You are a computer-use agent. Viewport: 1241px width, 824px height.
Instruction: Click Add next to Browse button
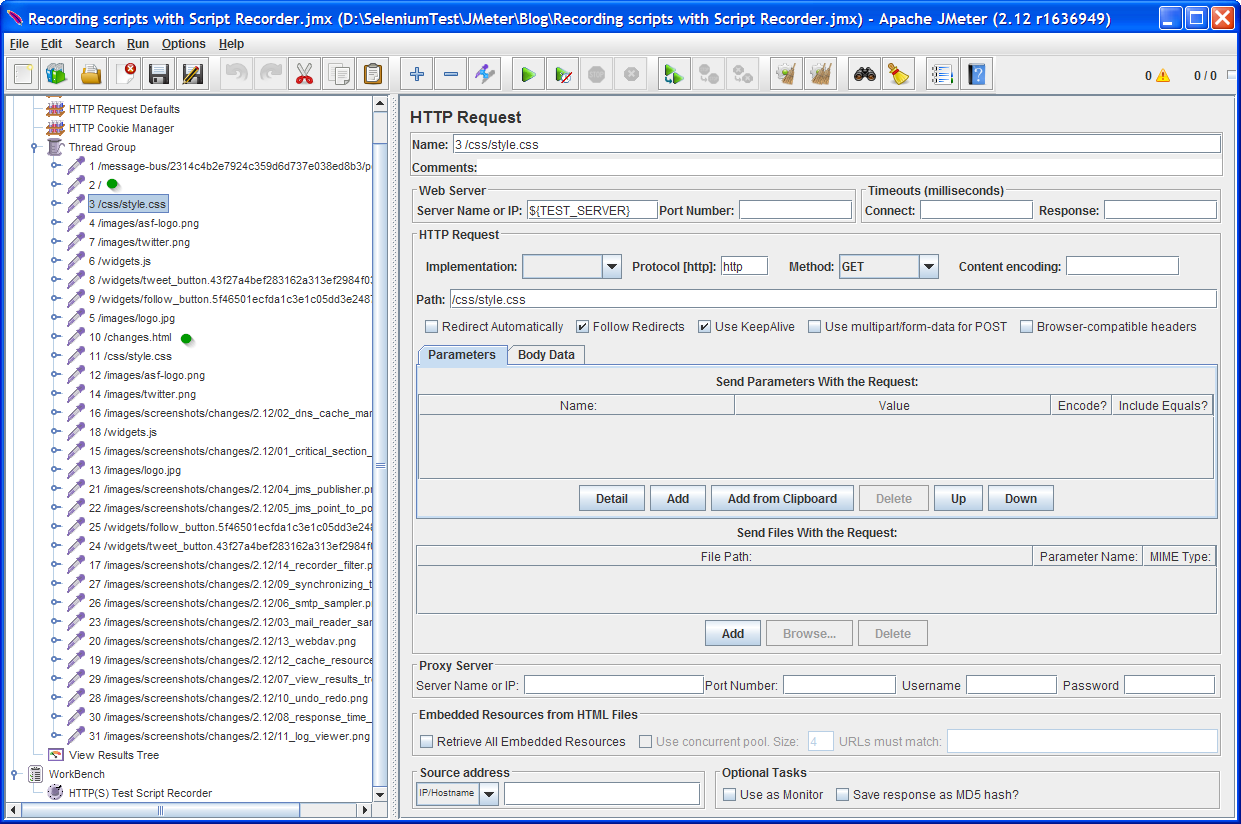(733, 633)
